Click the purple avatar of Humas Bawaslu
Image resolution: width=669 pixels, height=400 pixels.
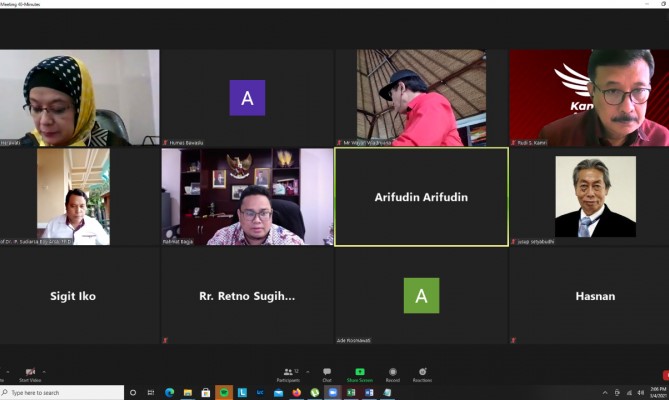point(247,98)
